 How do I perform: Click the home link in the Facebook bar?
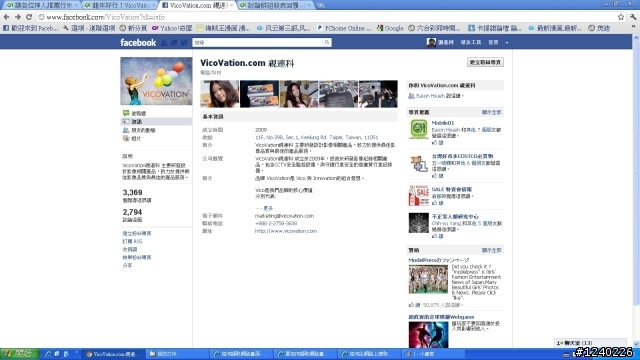[493, 42]
